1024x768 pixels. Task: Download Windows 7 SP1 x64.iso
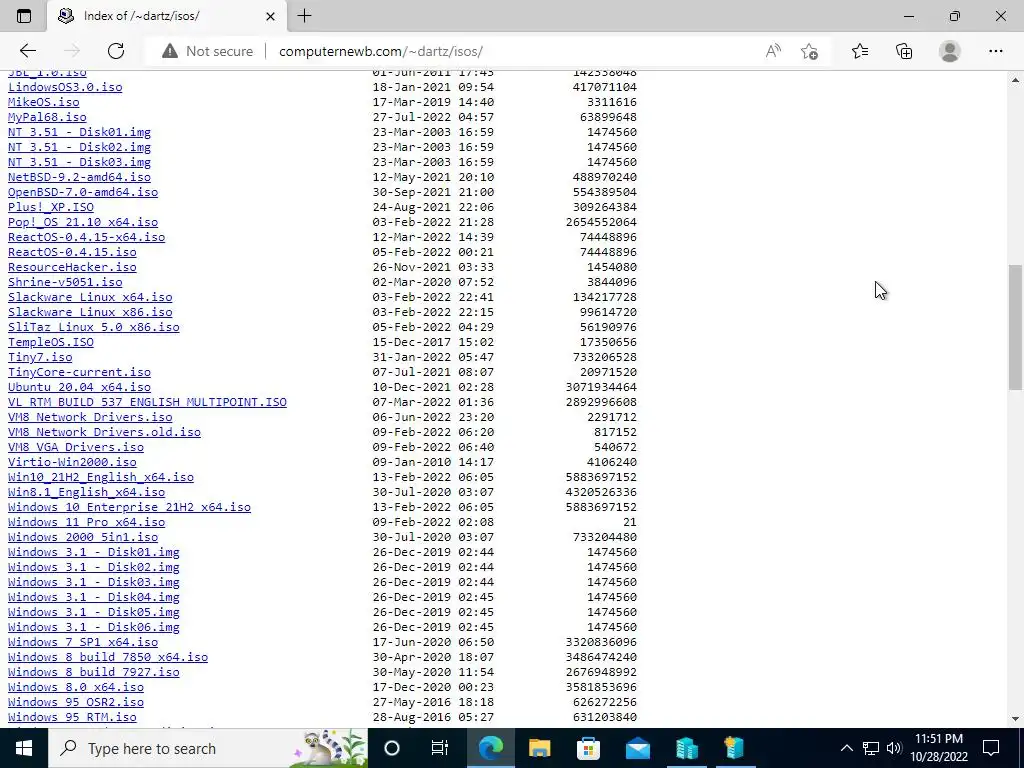(x=83, y=643)
